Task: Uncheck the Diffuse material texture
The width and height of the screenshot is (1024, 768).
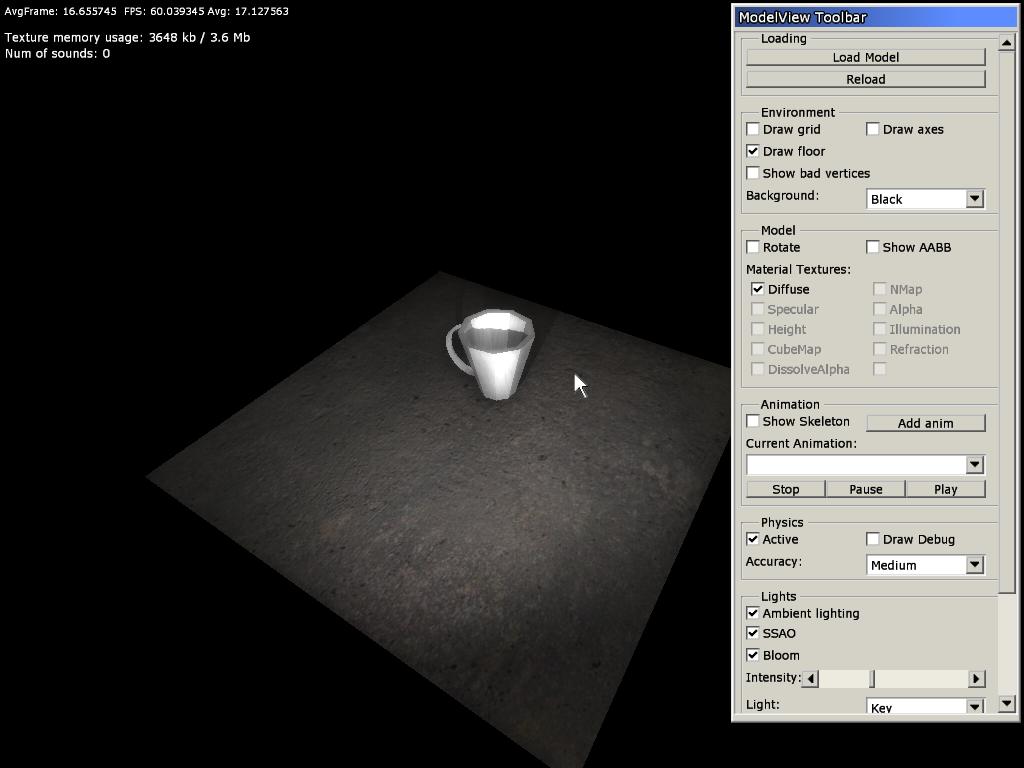Action: (758, 289)
